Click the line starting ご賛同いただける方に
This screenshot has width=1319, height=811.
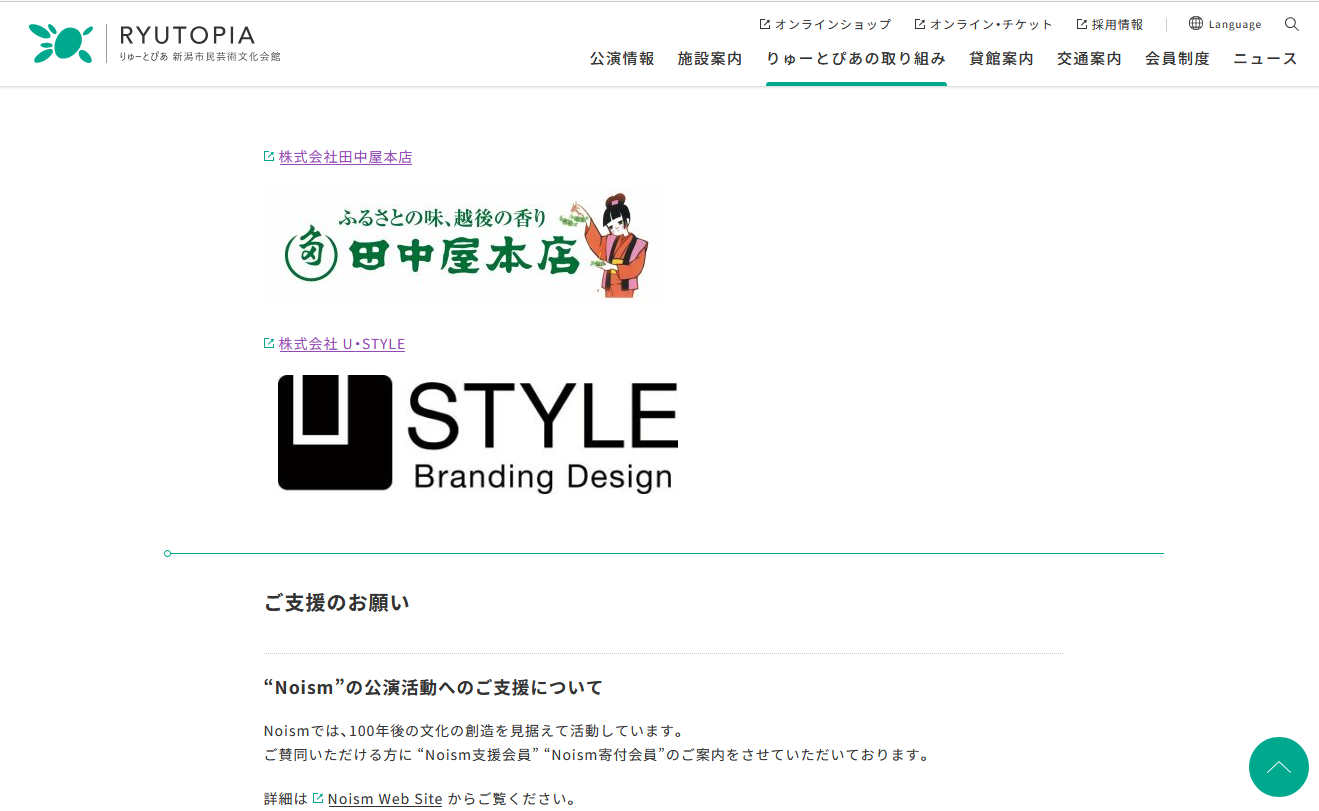(597, 755)
